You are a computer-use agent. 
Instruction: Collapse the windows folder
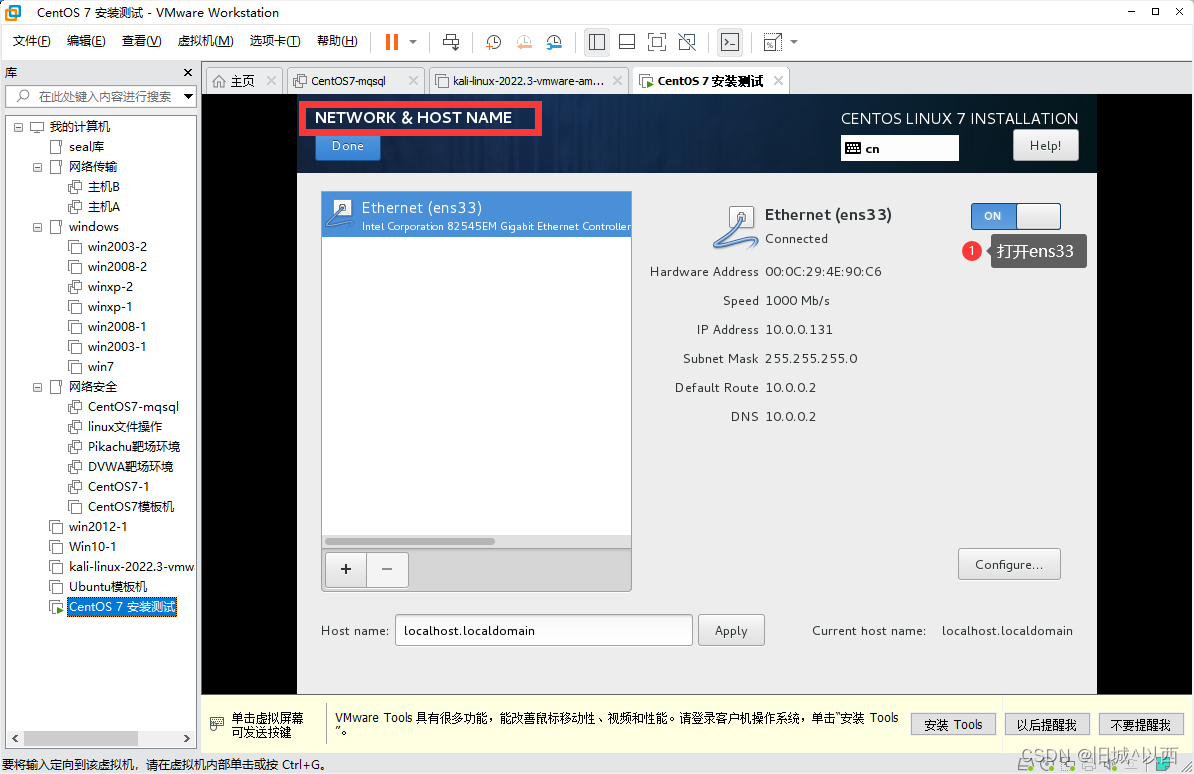click(x=37, y=227)
